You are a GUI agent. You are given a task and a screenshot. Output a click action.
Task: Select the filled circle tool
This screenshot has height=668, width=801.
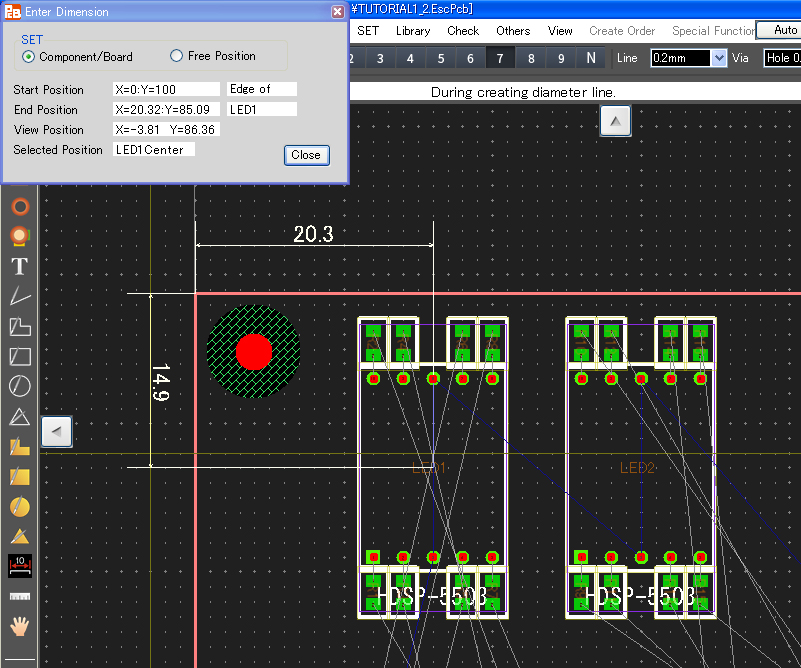point(20,506)
